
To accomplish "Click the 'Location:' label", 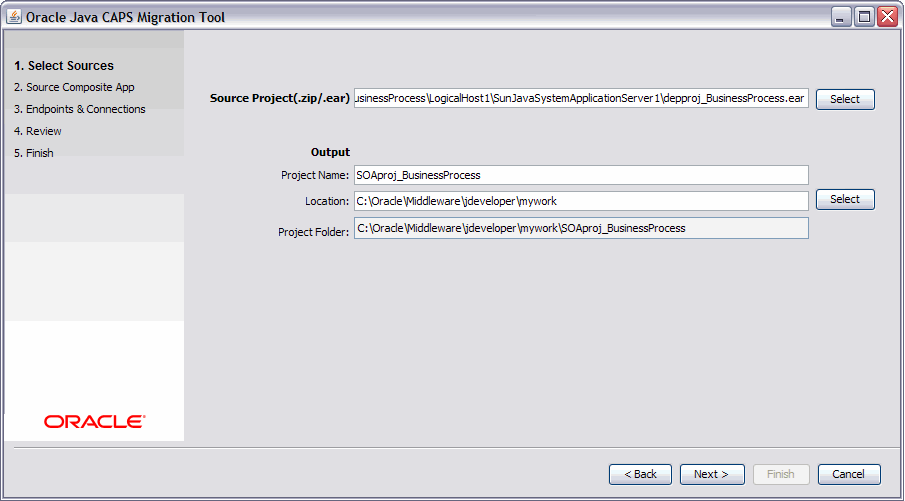I will (x=327, y=201).
